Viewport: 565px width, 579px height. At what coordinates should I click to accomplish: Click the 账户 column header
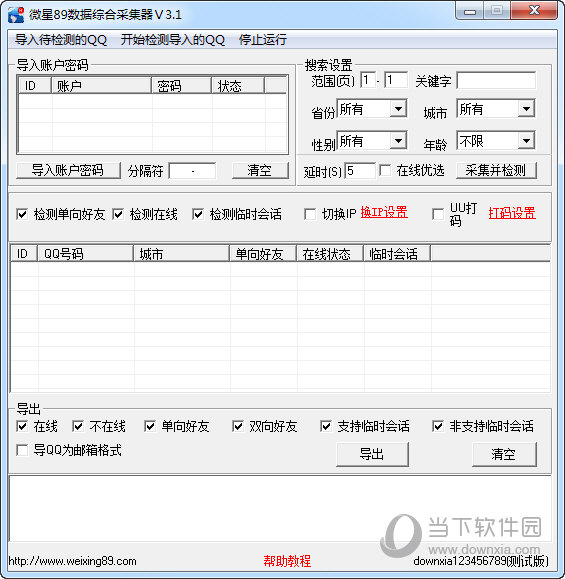(101, 86)
